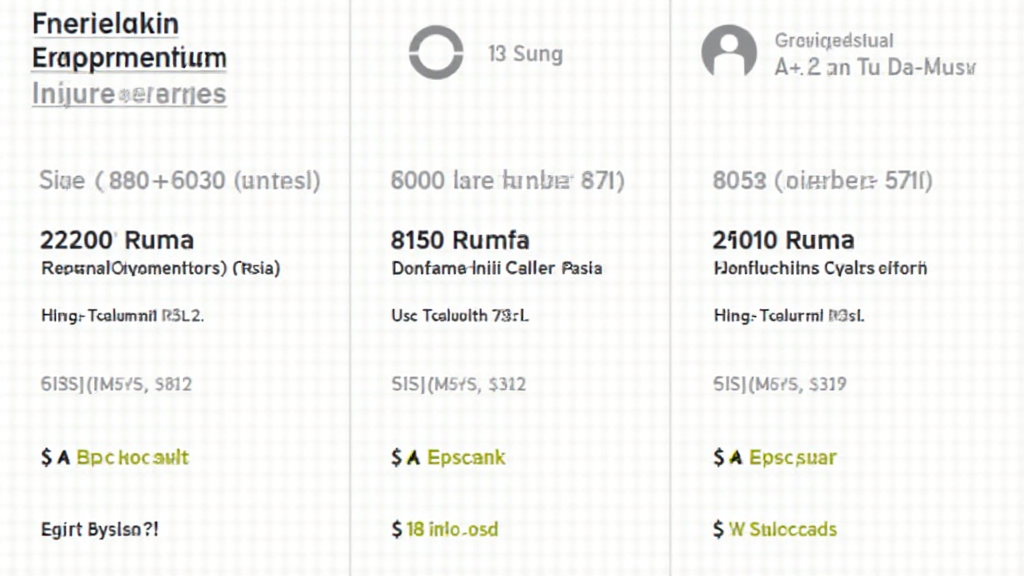Image resolution: width=1024 pixels, height=576 pixels.
Task: Click the user avatar profile icon
Action: [x=728, y=52]
